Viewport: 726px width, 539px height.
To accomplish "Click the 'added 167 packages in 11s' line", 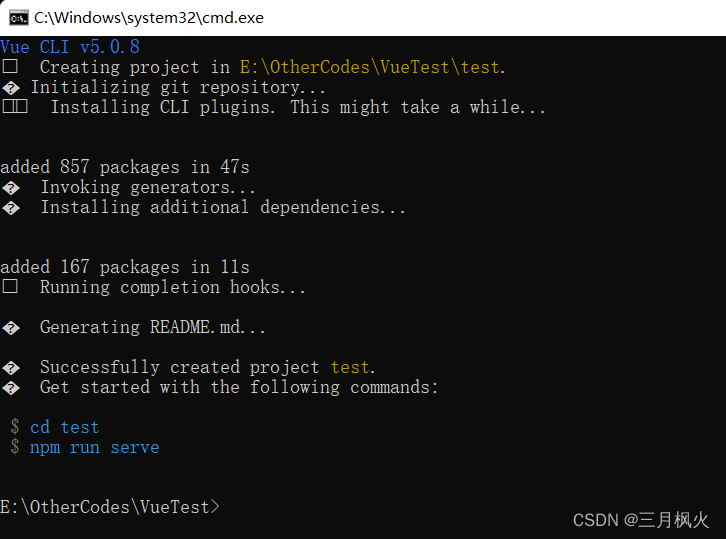I will point(125,267).
